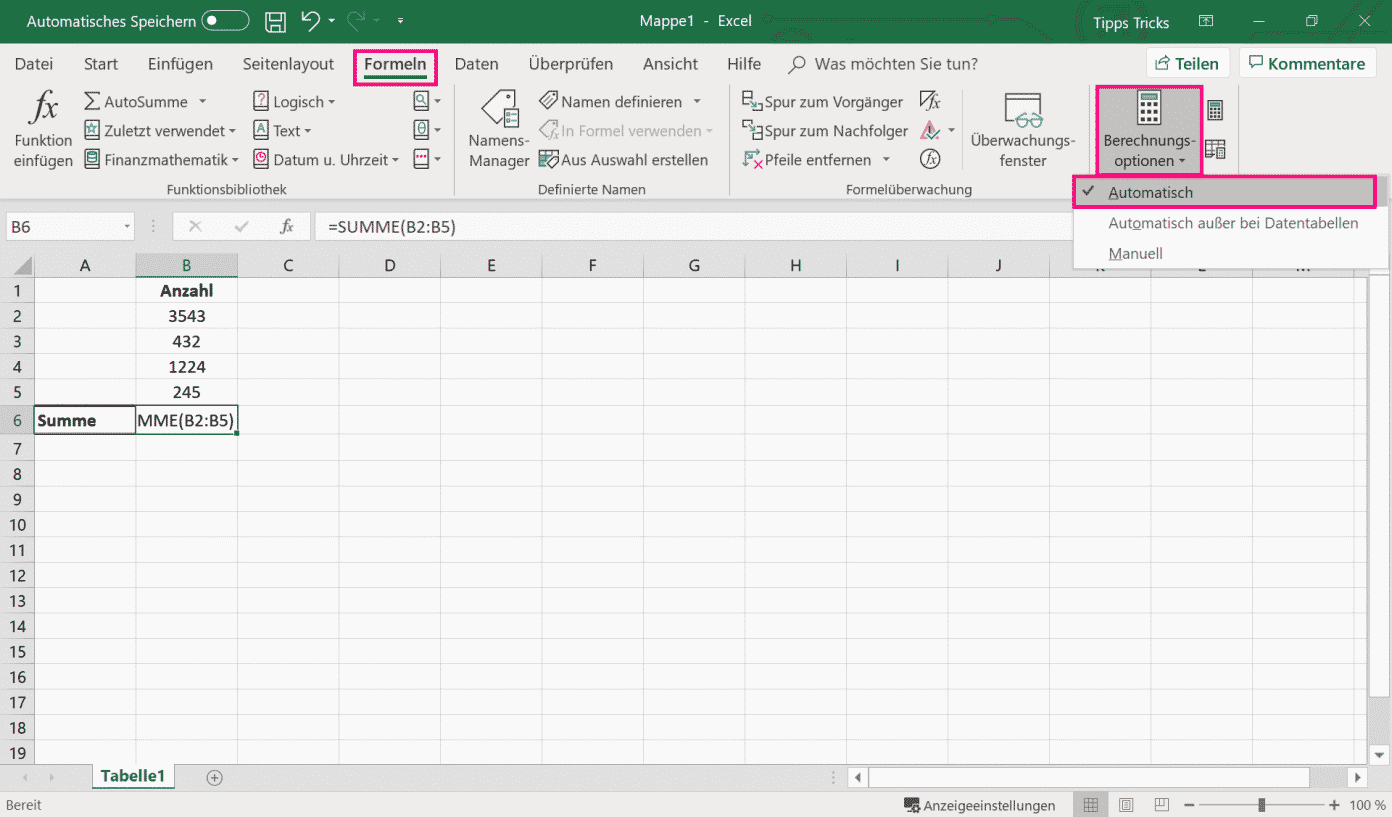Expand the AutoSumme dropdown
The height and width of the screenshot is (817, 1392).
click(202, 102)
